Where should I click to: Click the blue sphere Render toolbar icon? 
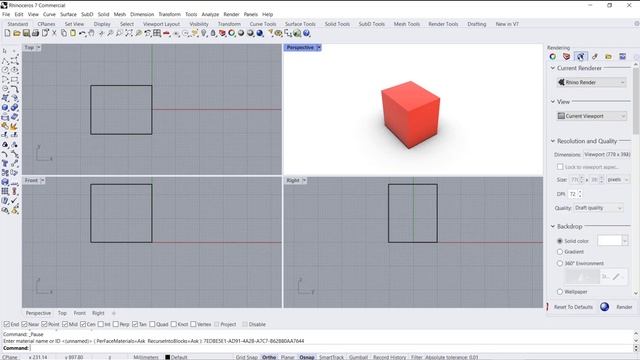point(260,33)
